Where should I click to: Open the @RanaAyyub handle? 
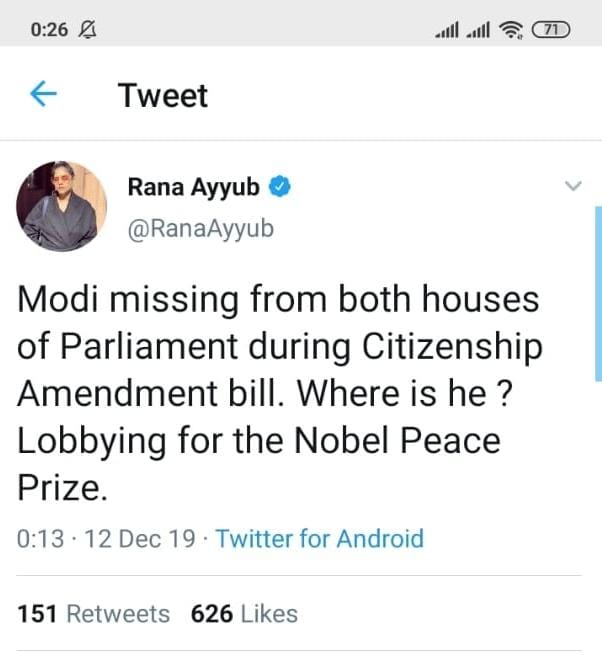(200, 228)
